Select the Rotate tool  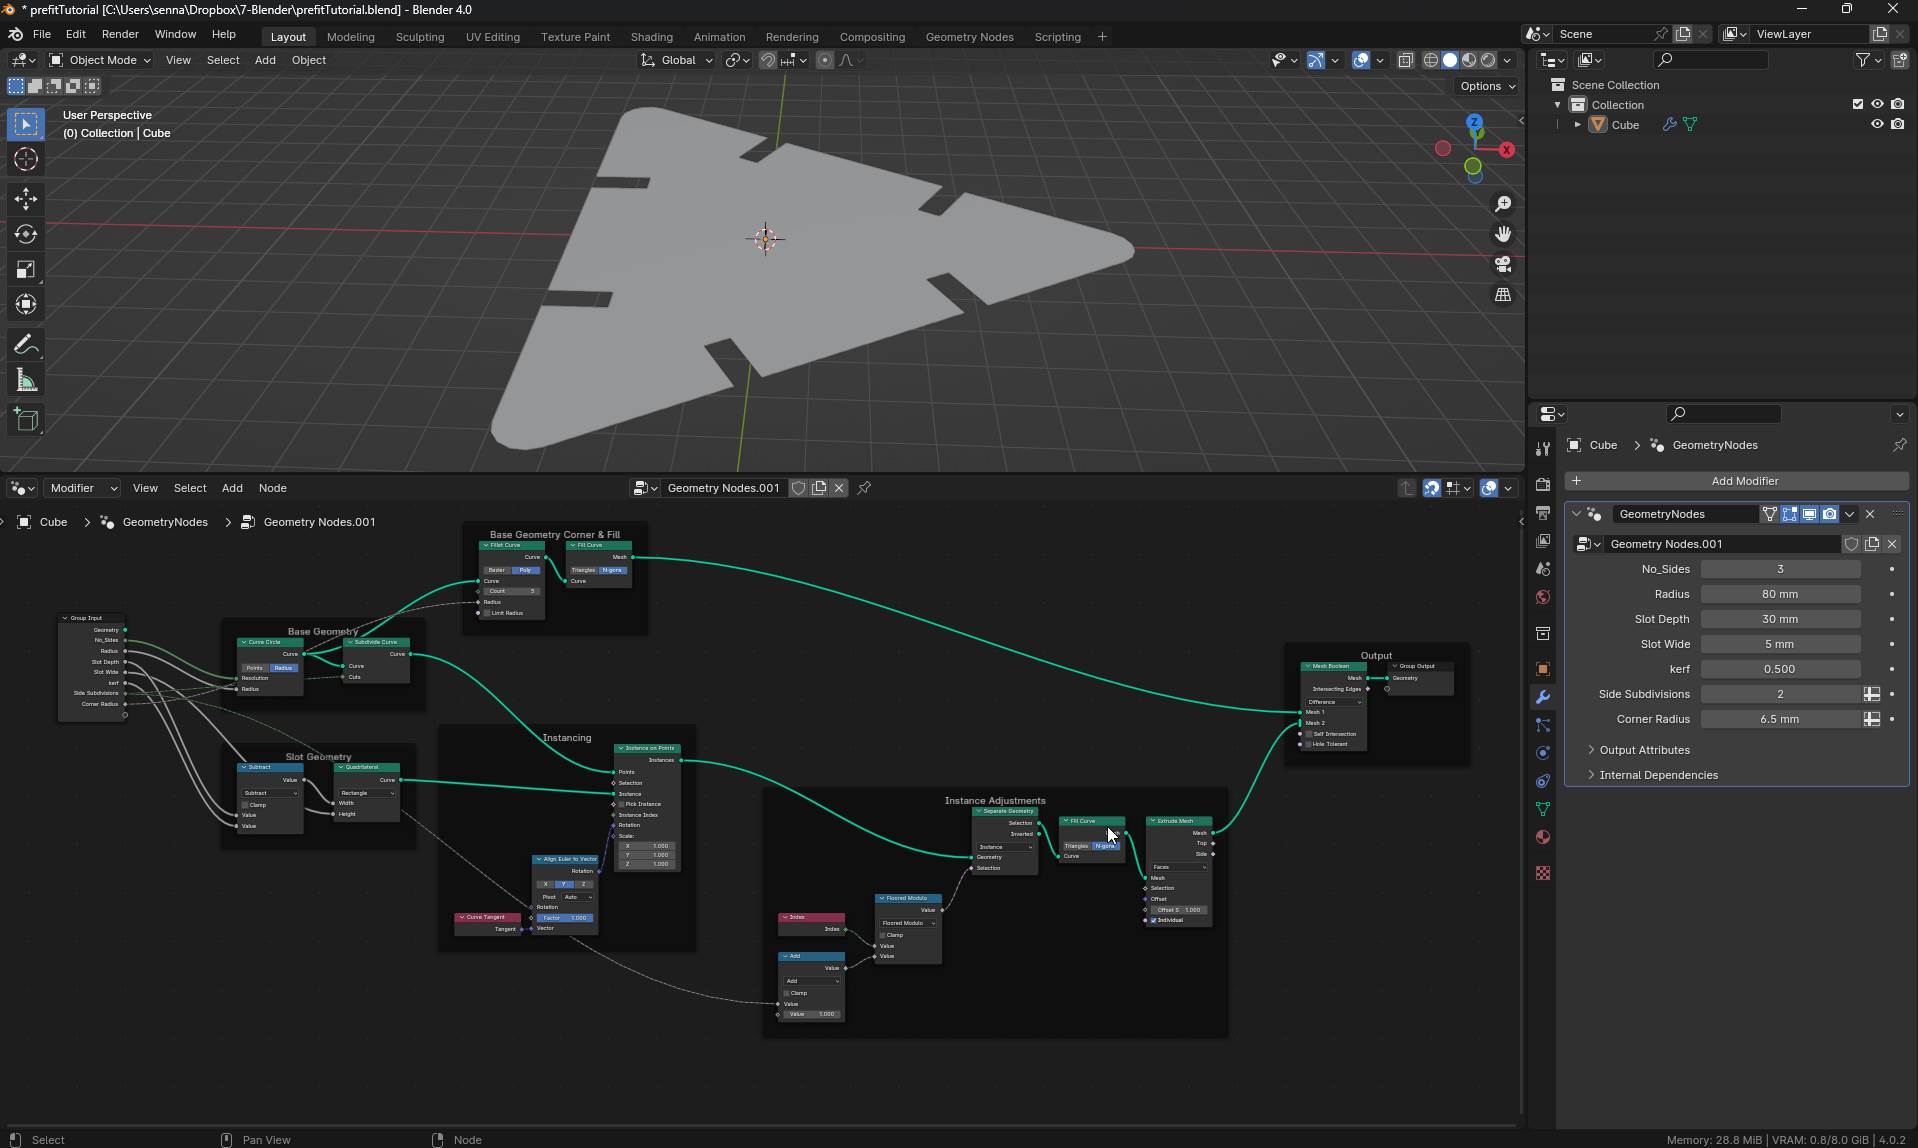[x=26, y=234]
